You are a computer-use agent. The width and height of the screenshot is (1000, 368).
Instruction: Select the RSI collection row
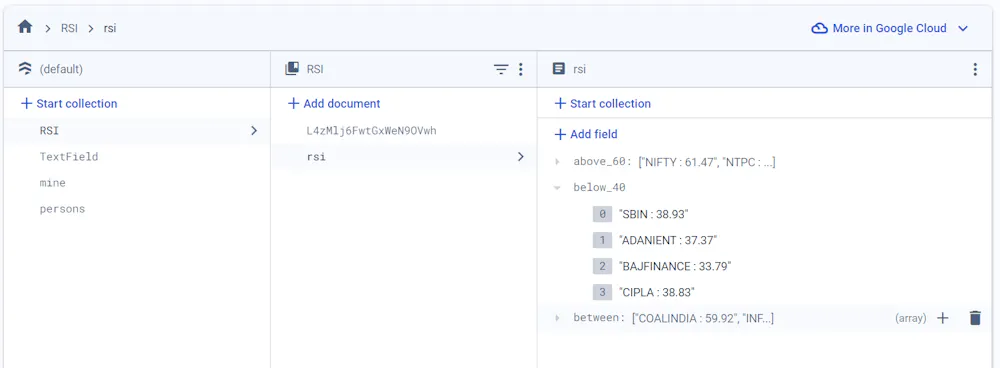click(136, 131)
